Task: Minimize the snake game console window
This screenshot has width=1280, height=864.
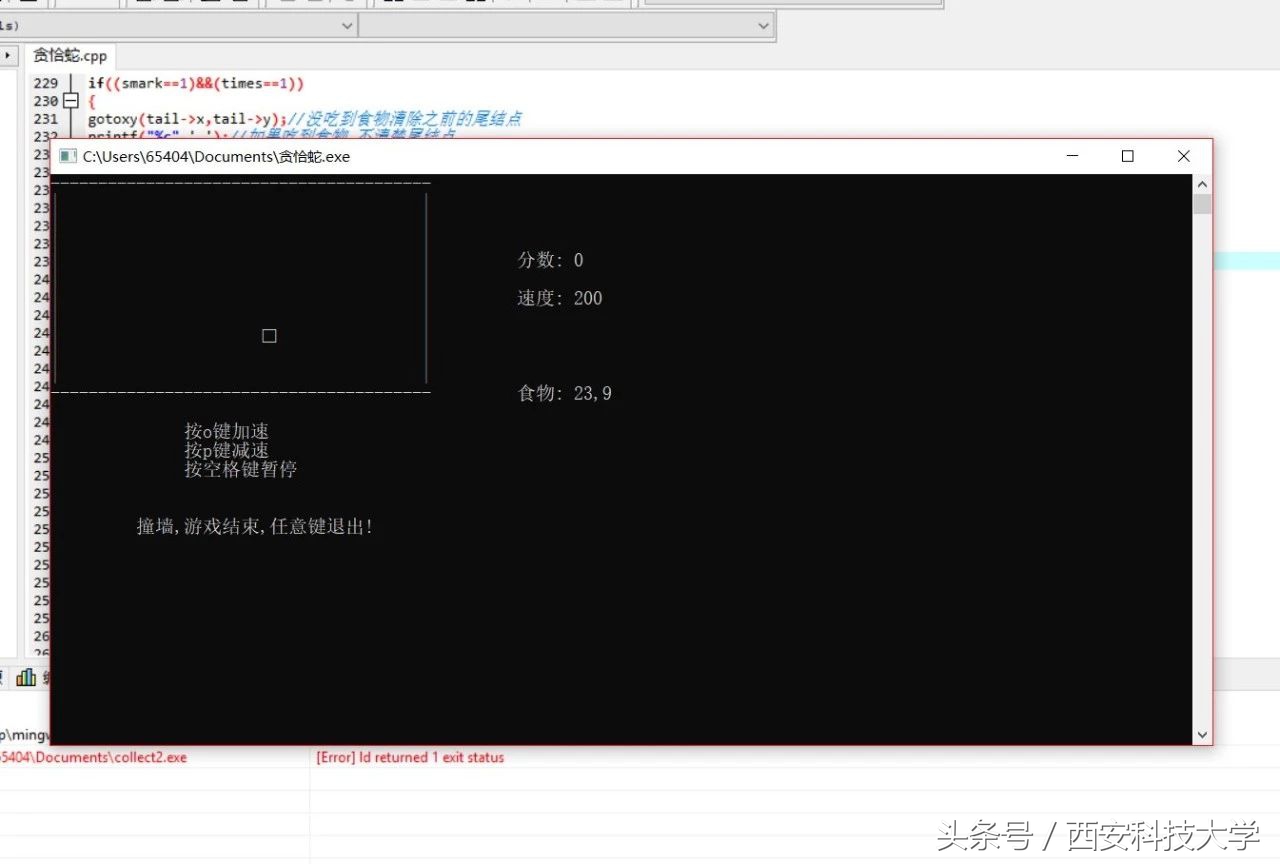Action: [1072, 156]
